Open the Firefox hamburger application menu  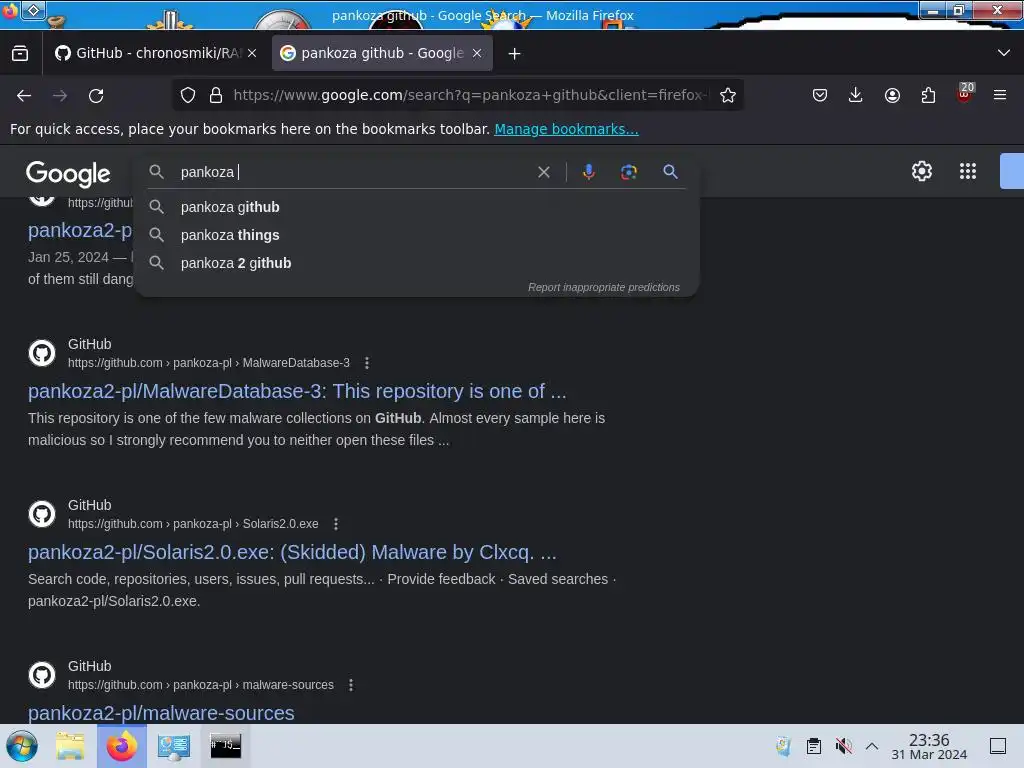pos(1000,95)
